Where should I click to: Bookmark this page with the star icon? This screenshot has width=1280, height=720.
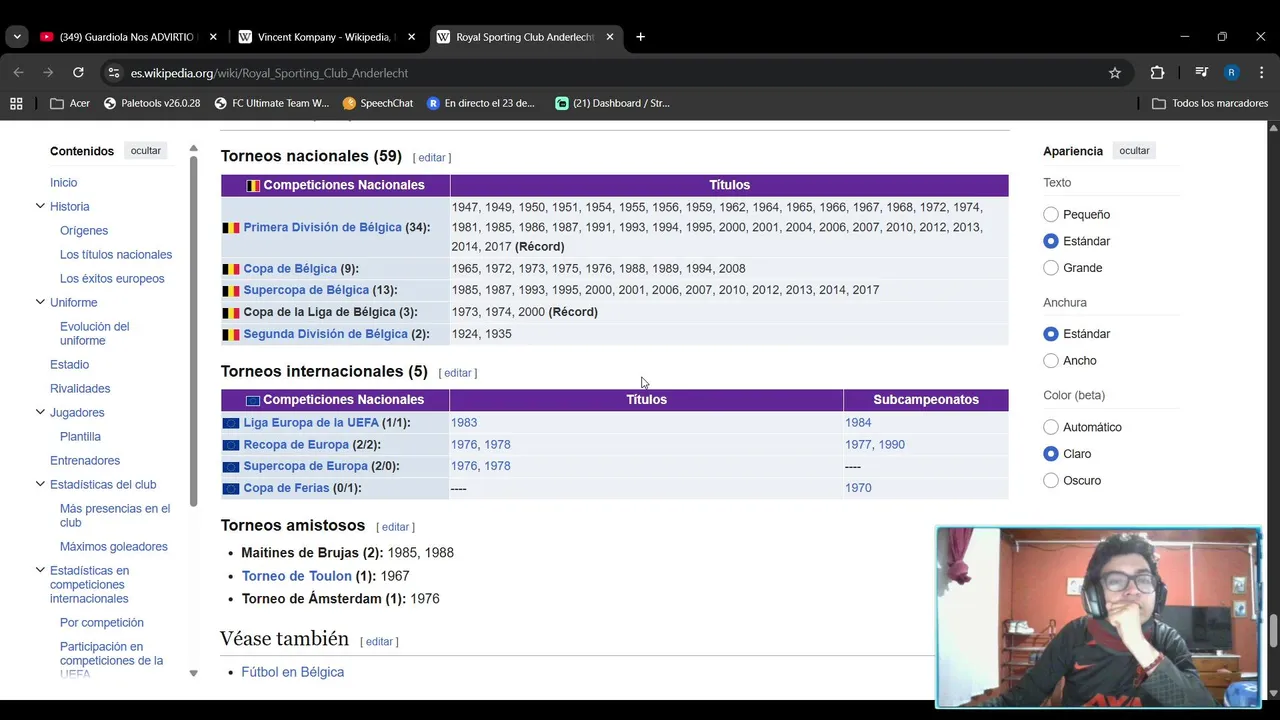pos(1115,73)
